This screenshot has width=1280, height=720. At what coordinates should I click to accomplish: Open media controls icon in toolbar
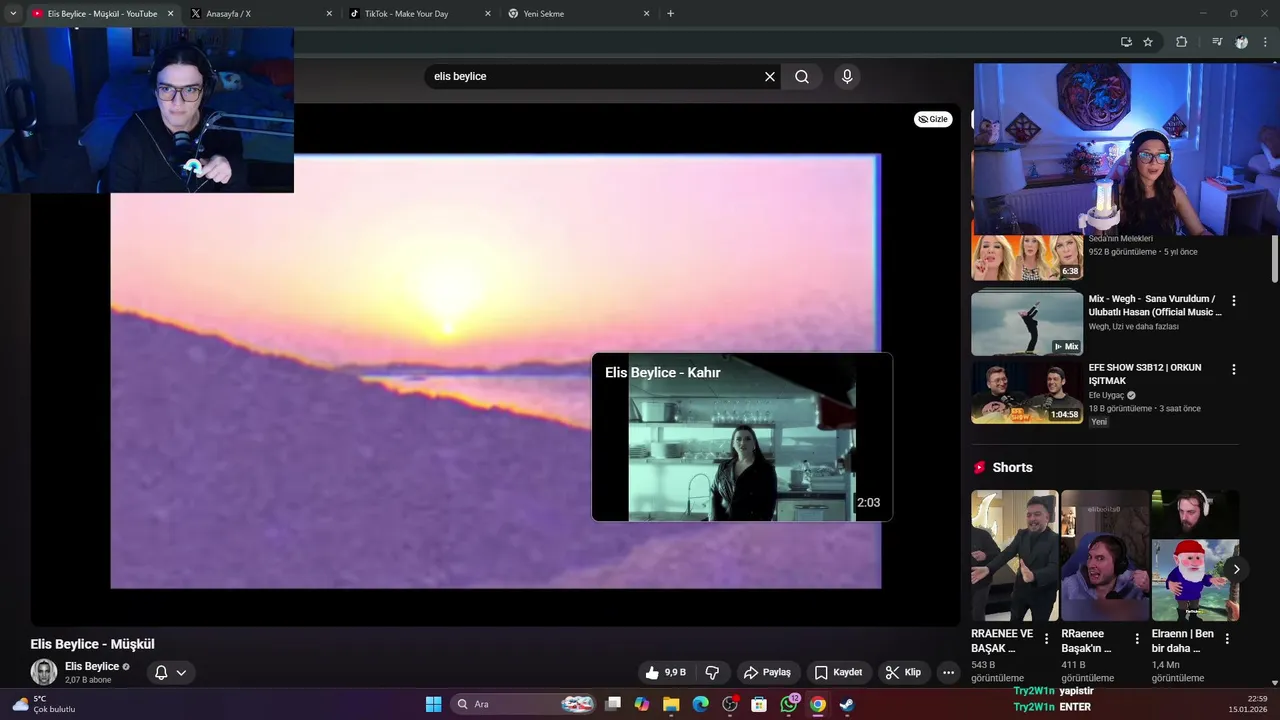[x=1217, y=42]
